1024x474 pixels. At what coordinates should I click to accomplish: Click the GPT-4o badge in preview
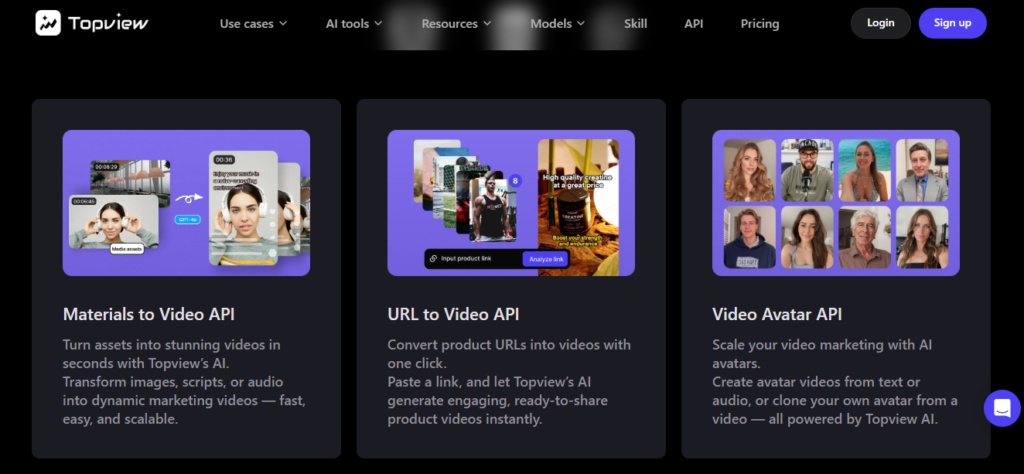coord(187,220)
